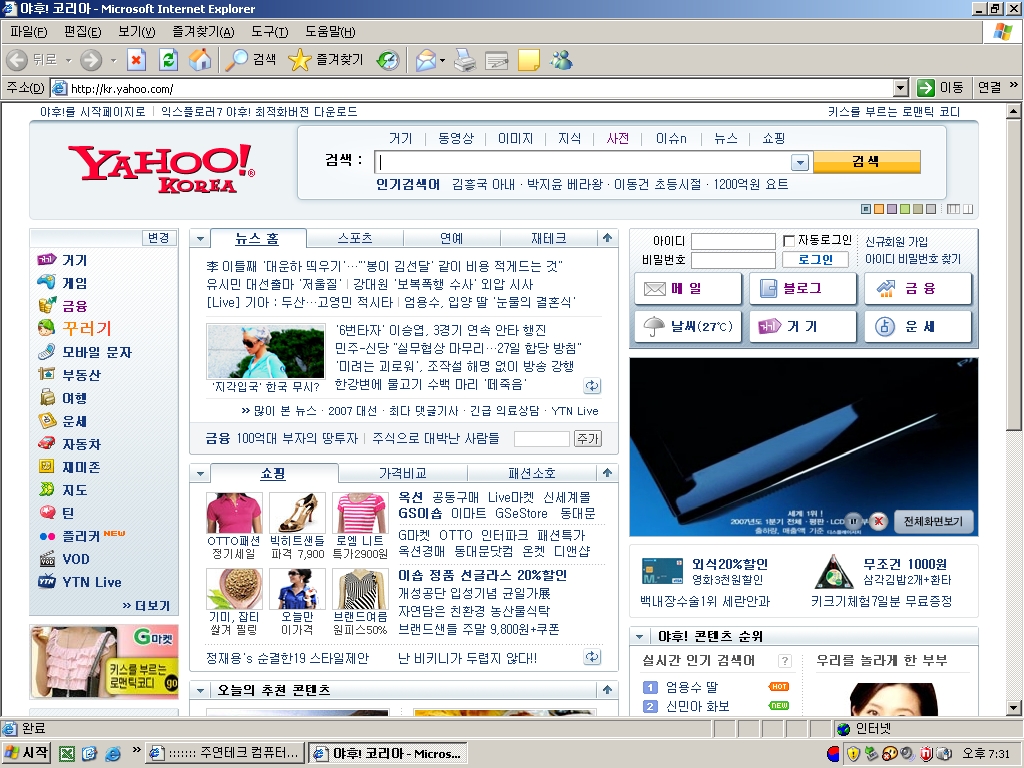Open the 즐겨찾기 favorites star in the toolbar
The height and width of the screenshot is (768, 1024).
coord(325,60)
